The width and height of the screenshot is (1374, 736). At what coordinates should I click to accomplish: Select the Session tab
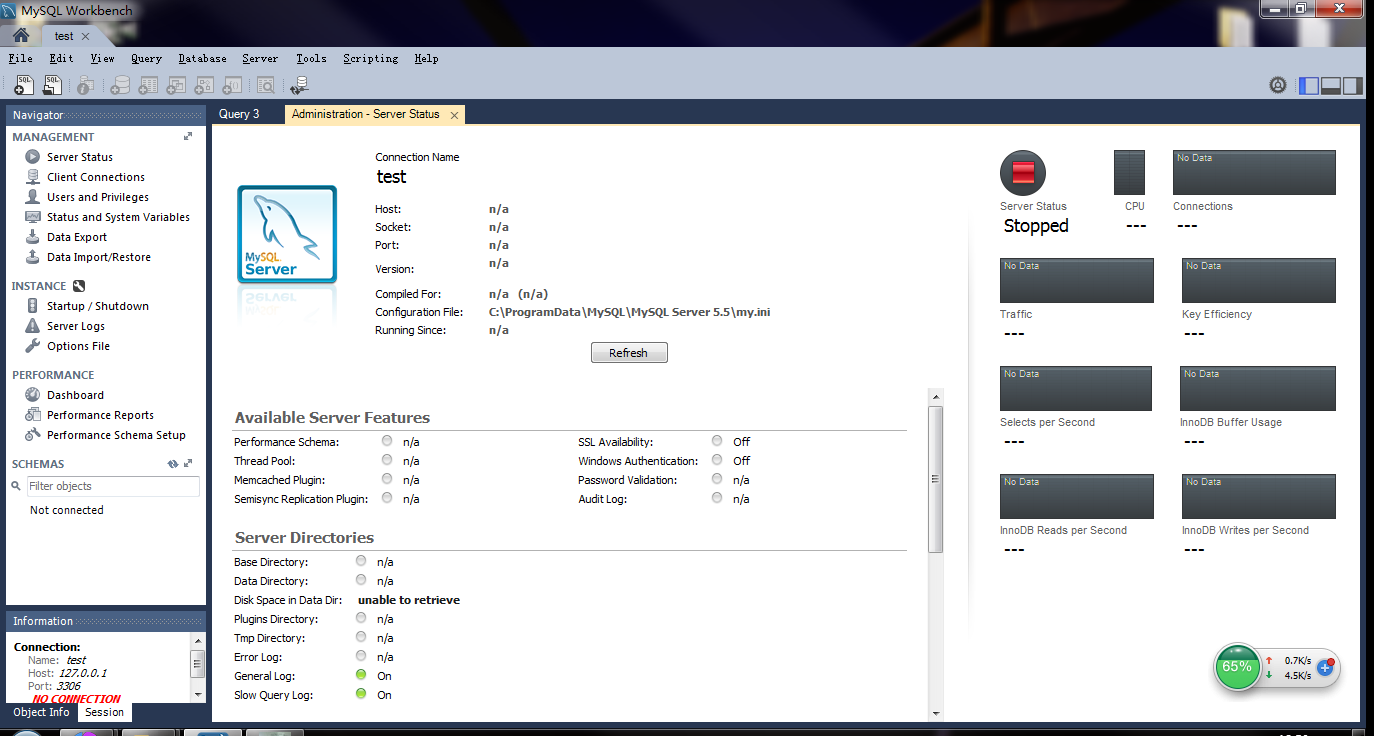coord(104,712)
